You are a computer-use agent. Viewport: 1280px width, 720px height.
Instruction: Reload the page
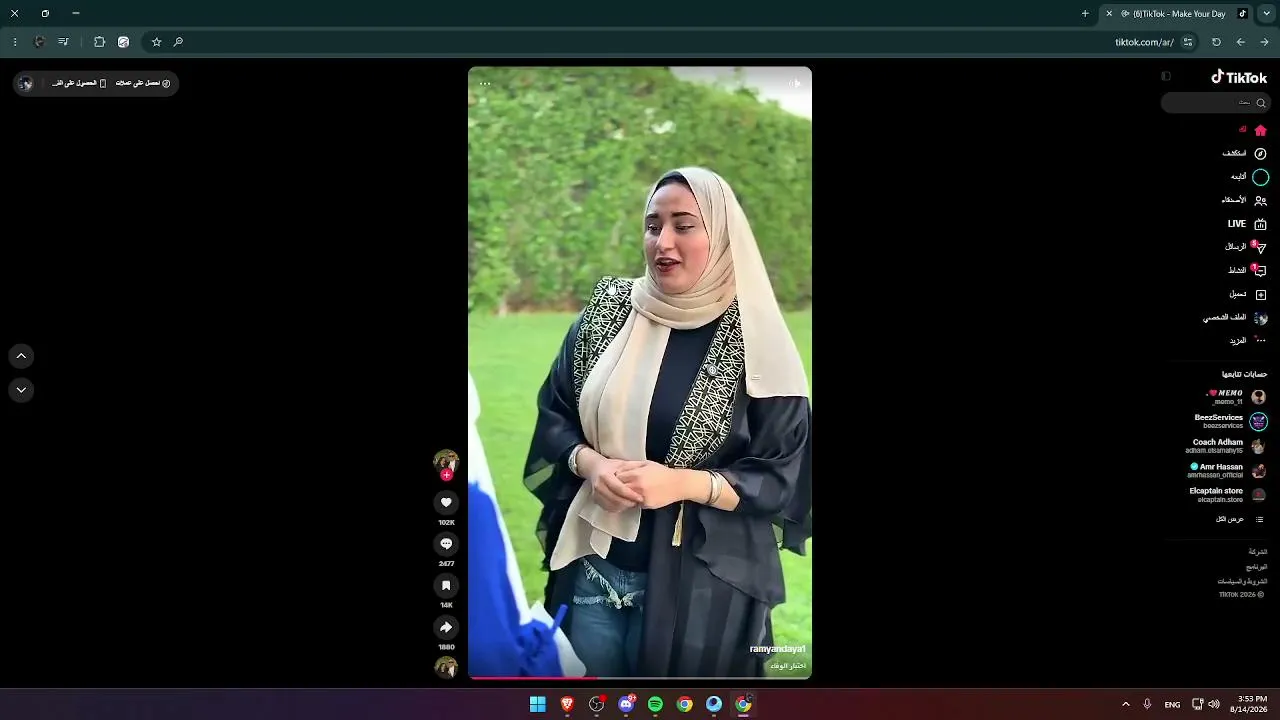click(x=1216, y=42)
